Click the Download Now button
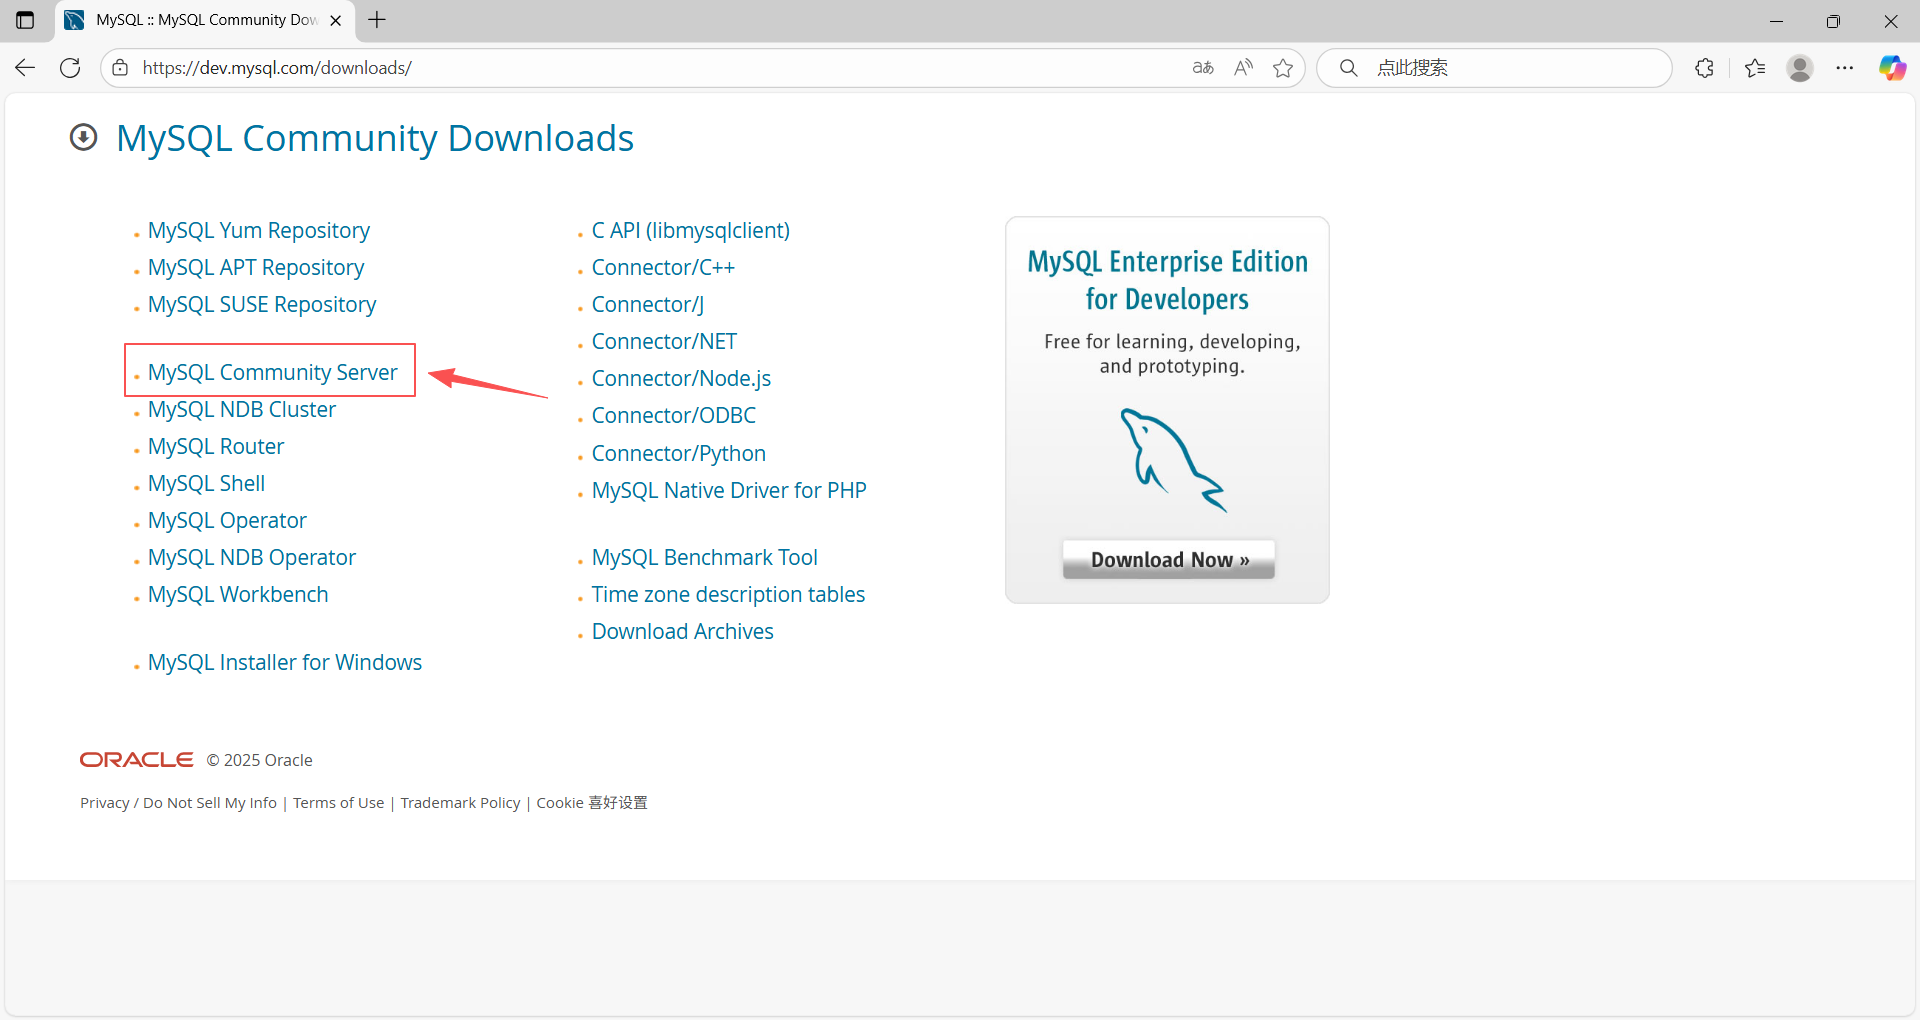This screenshot has height=1020, width=1920. [x=1169, y=560]
